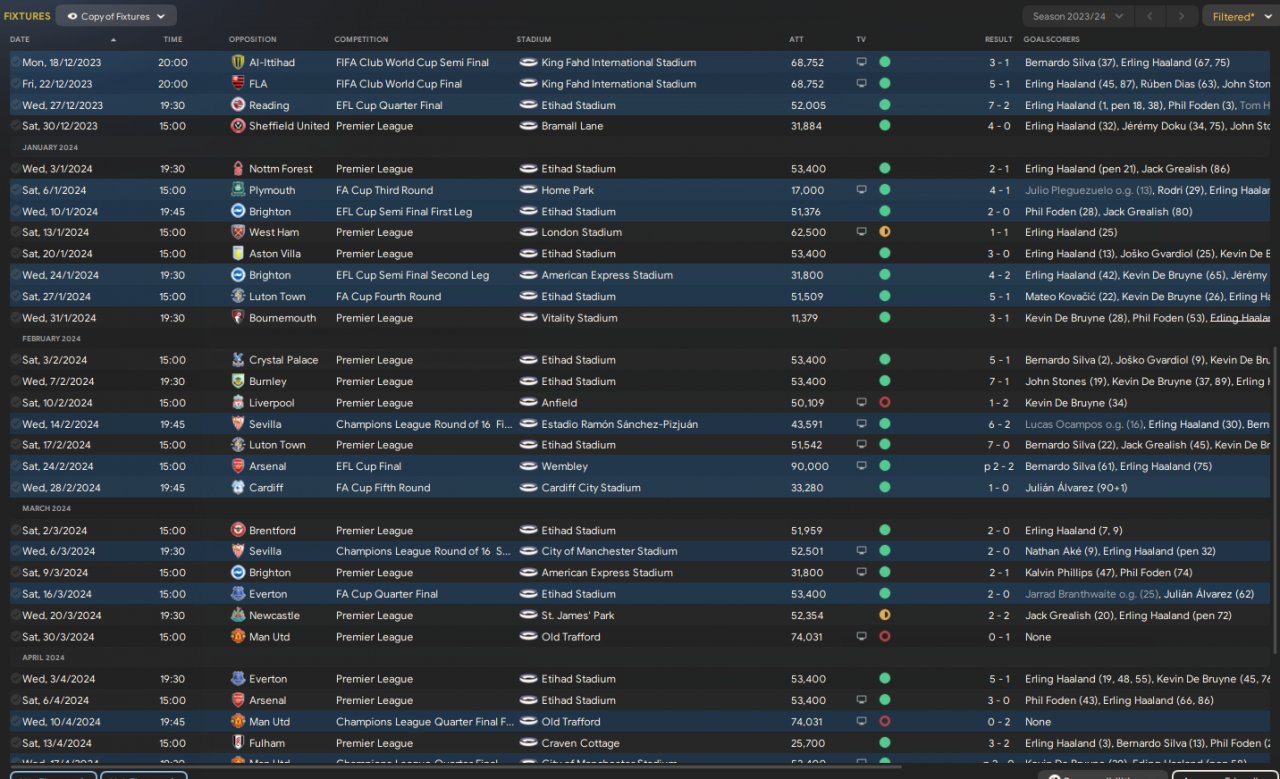Click the 7 - 2 result against Reading

point(999,105)
